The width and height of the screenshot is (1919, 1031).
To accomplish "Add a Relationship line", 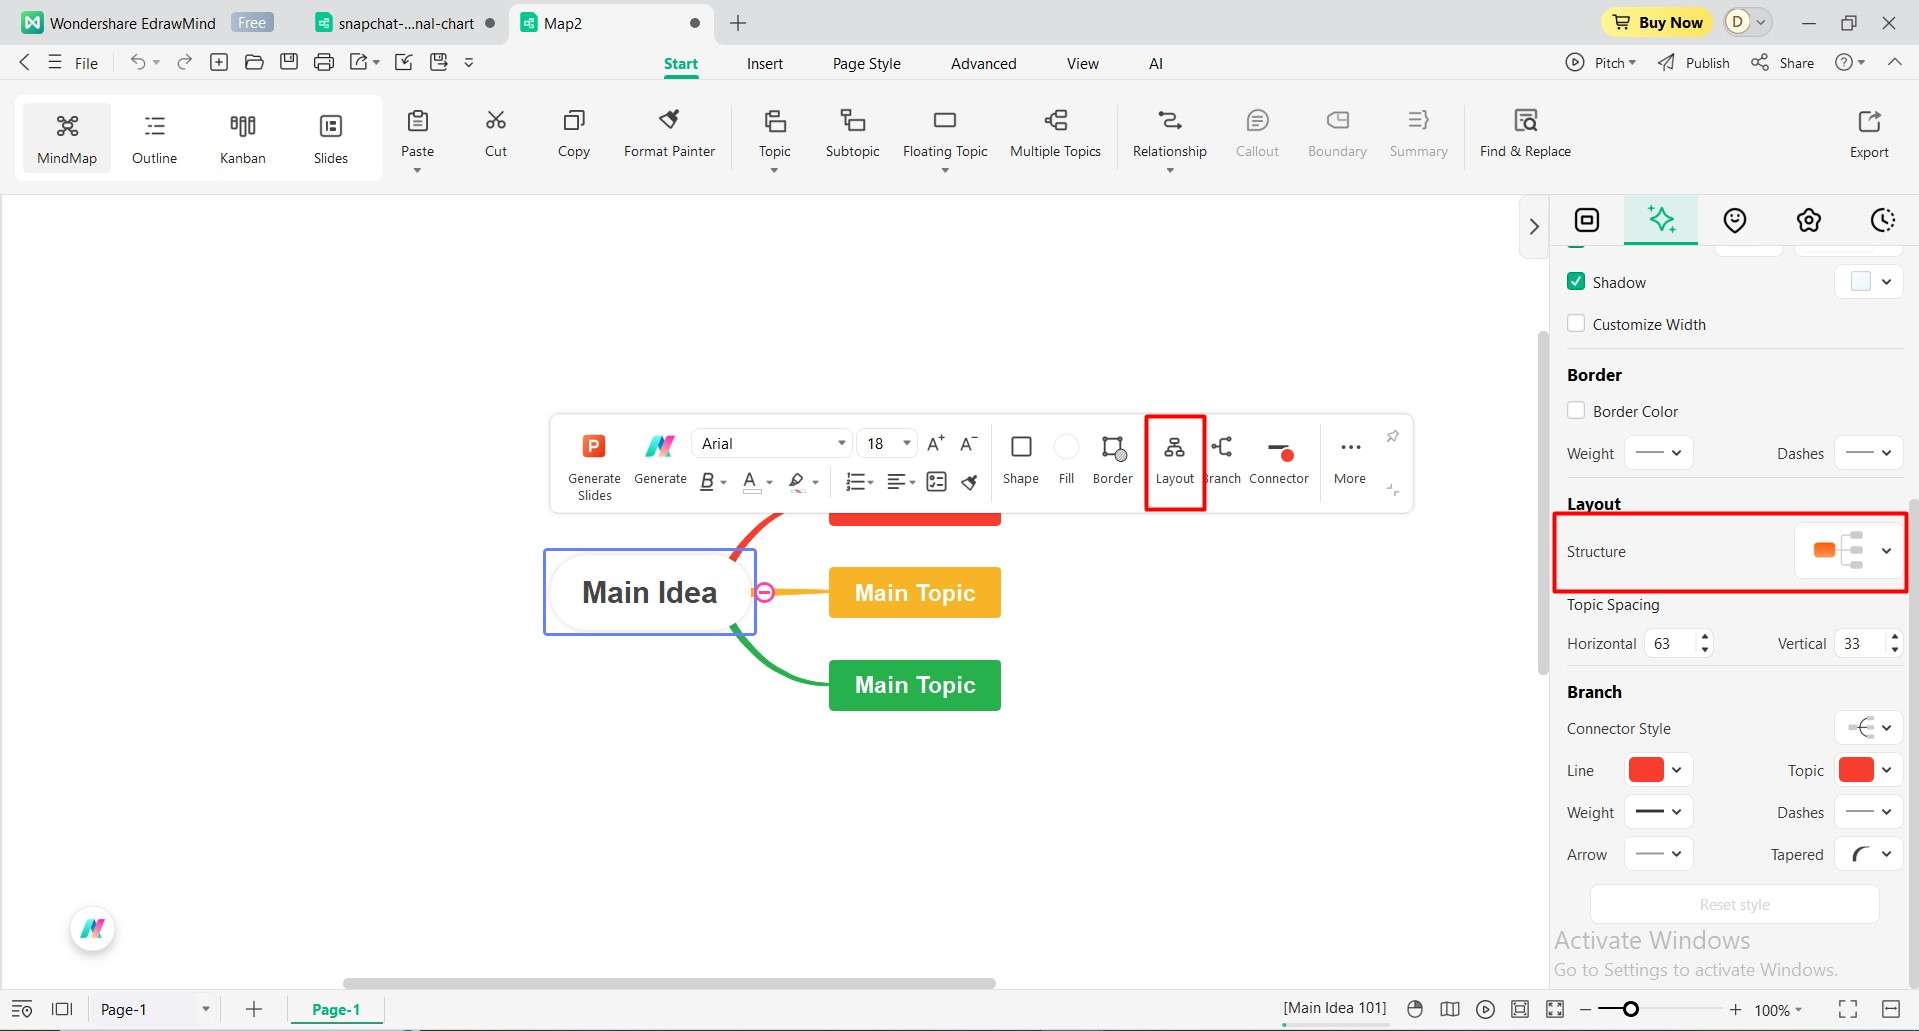I will coord(1168,131).
